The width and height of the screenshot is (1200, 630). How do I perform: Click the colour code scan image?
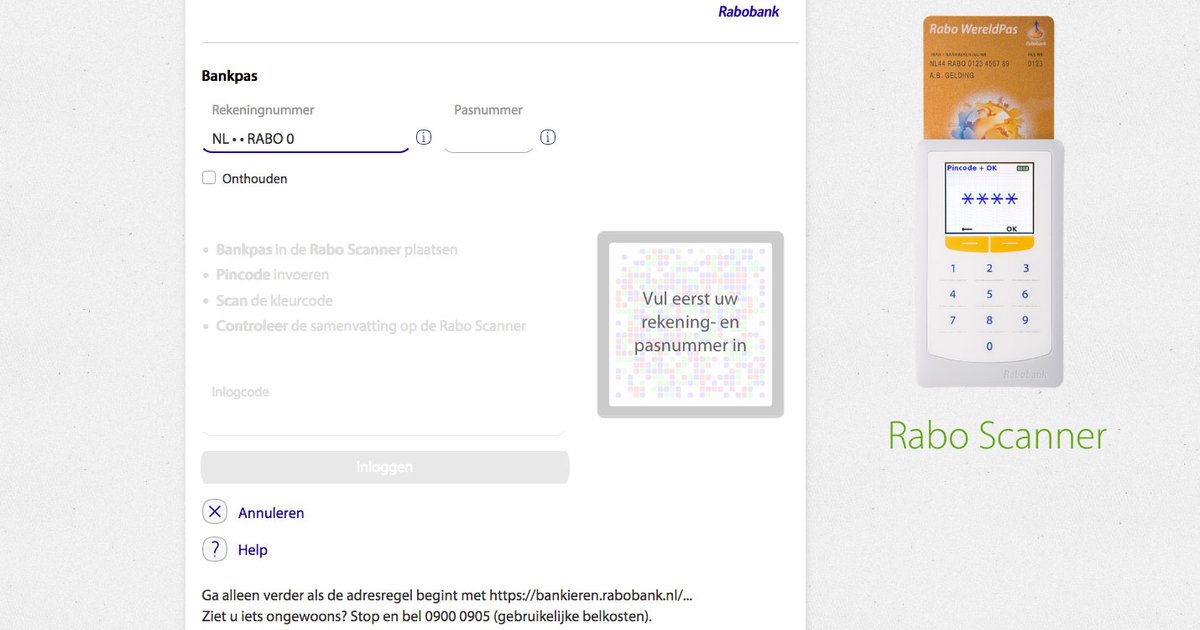pyautogui.click(x=690, y=325)
